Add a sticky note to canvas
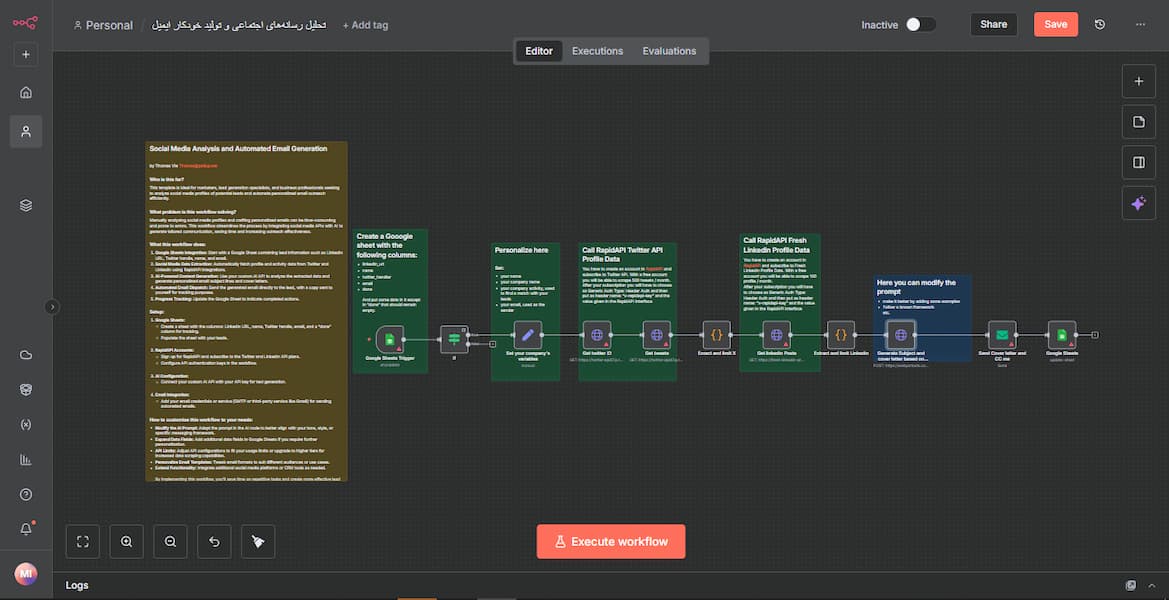This screenshot has width=1169, height=600. tap(1138, 122)
